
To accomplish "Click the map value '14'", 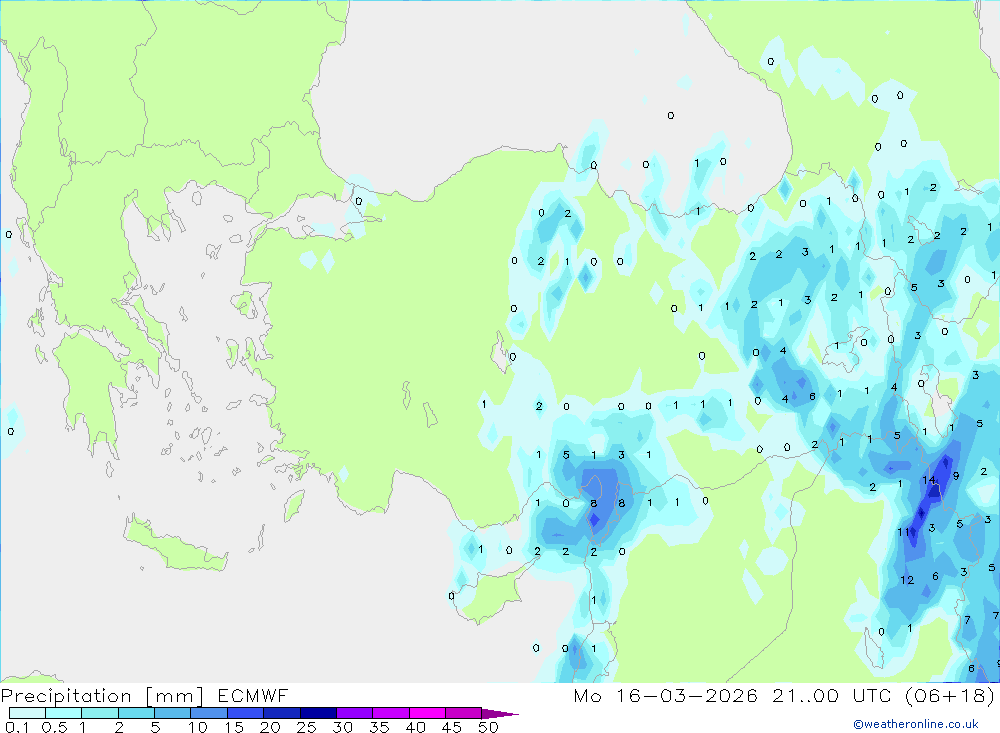I will [x=928, y=480].
